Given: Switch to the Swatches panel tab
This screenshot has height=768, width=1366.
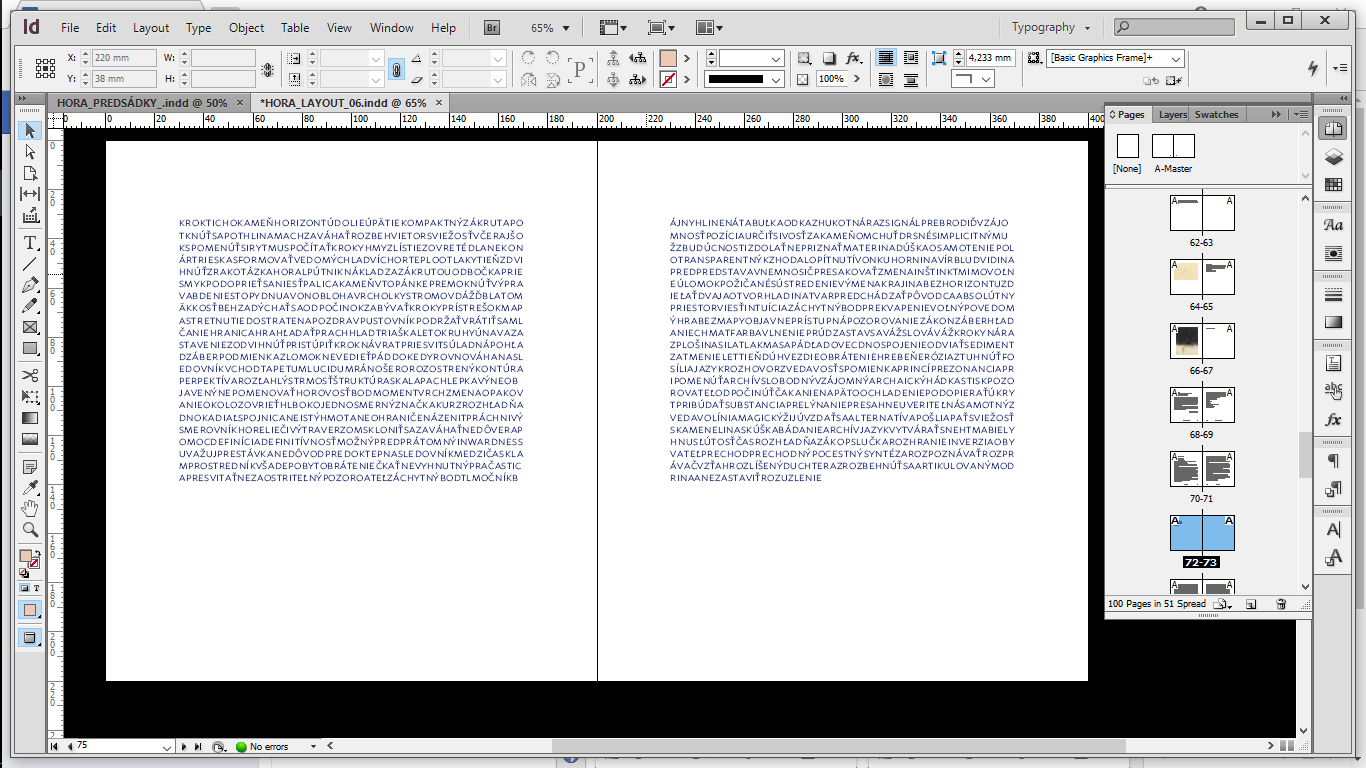Looking at the screenshot, I should pyautogui.click(x=1216, y=115).
